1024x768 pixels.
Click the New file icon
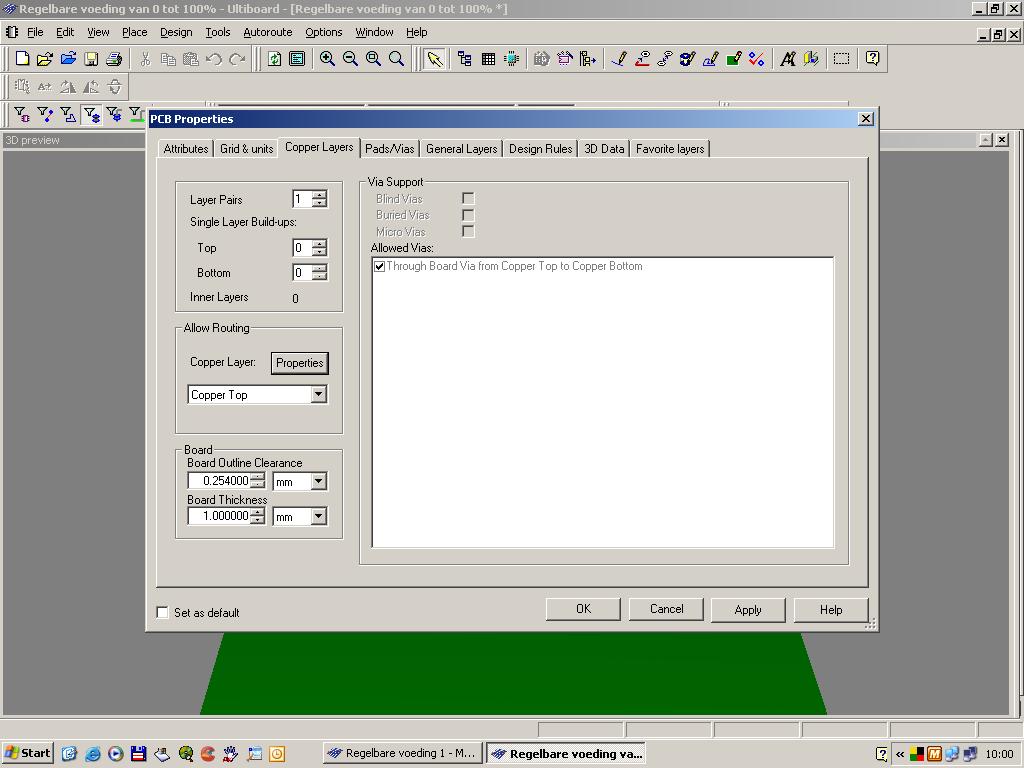coord(22,59)
